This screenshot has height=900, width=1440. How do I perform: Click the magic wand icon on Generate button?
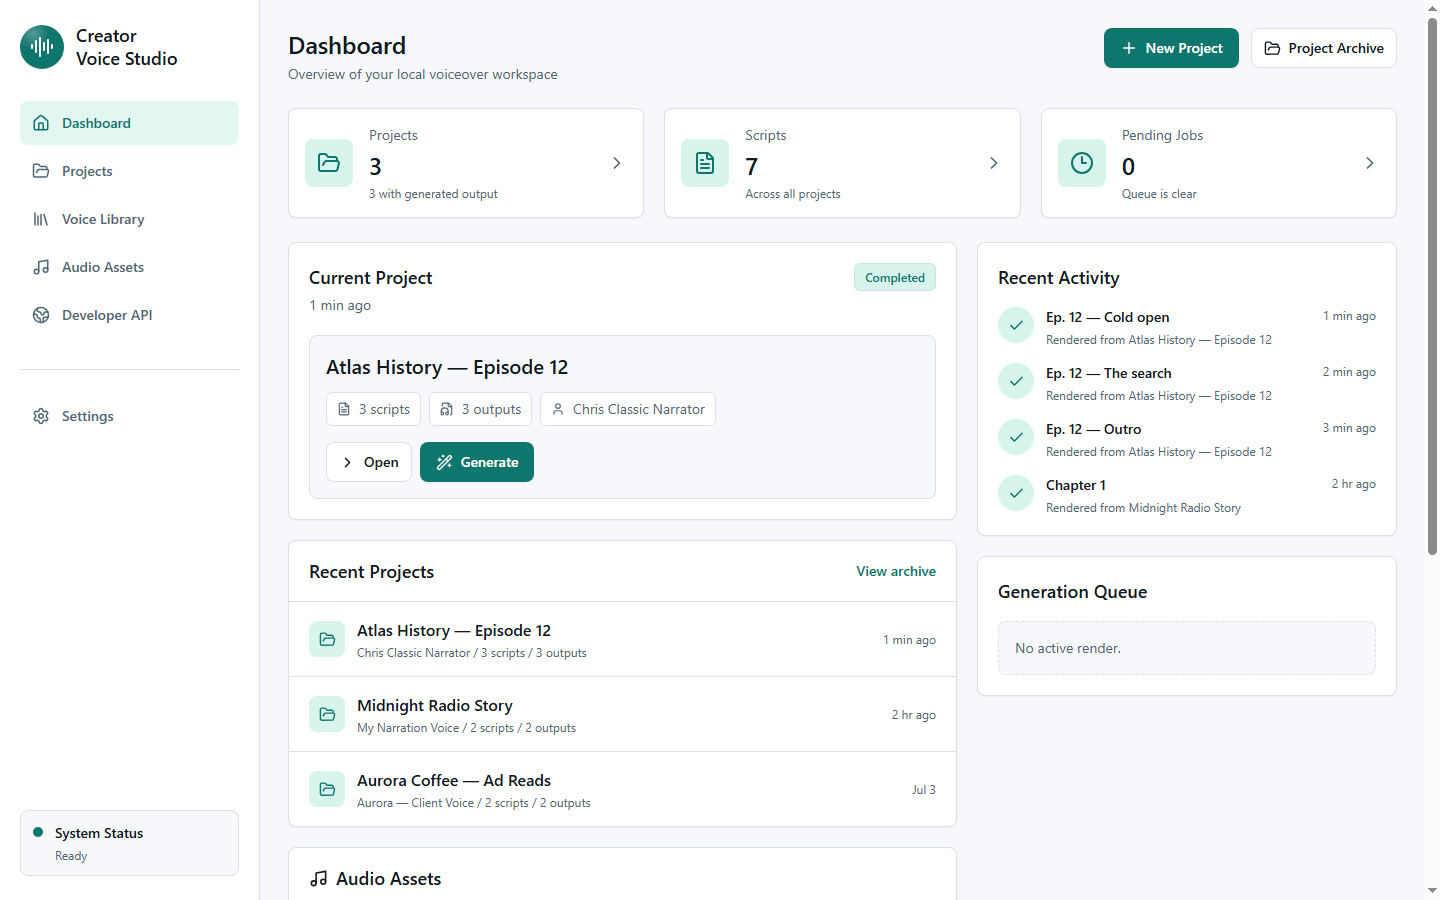445,462
